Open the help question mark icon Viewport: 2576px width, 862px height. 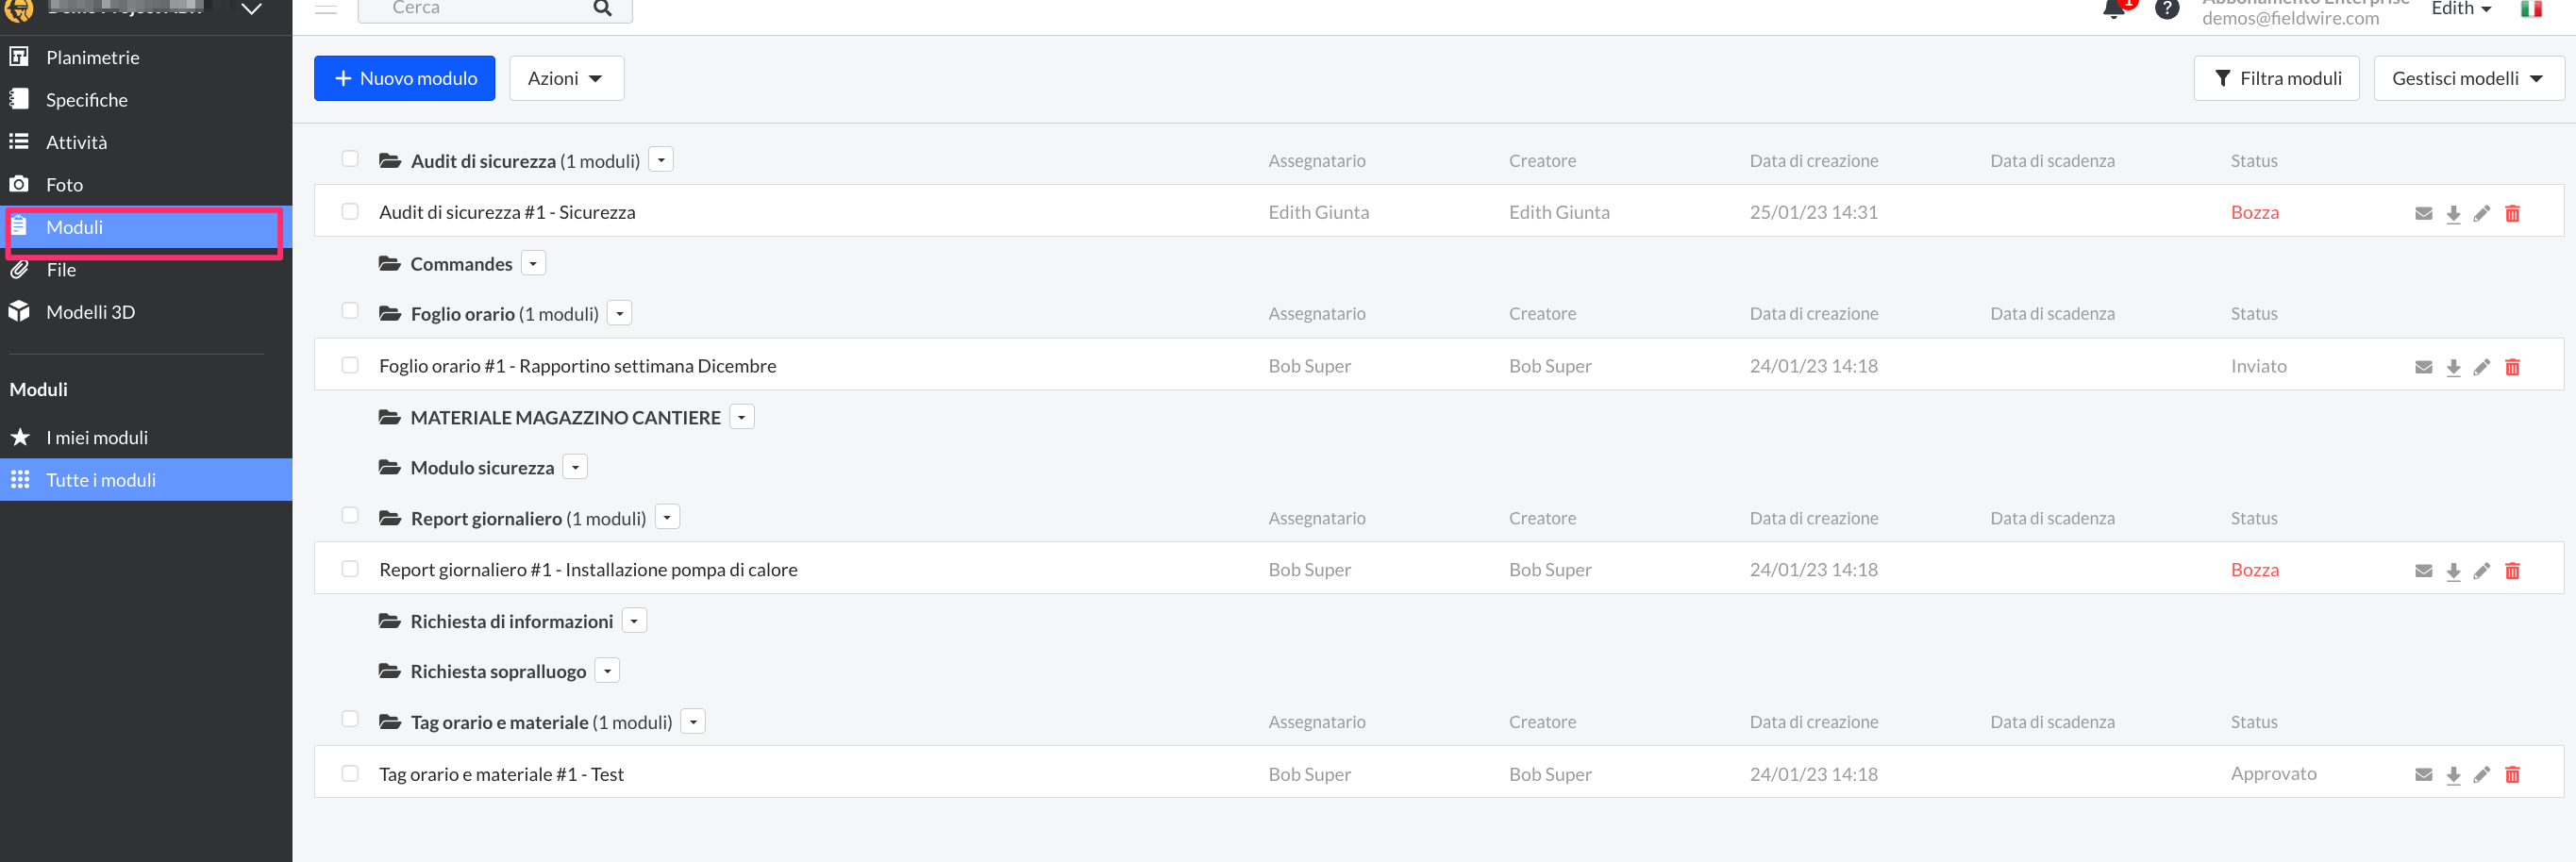(2167, 9)
